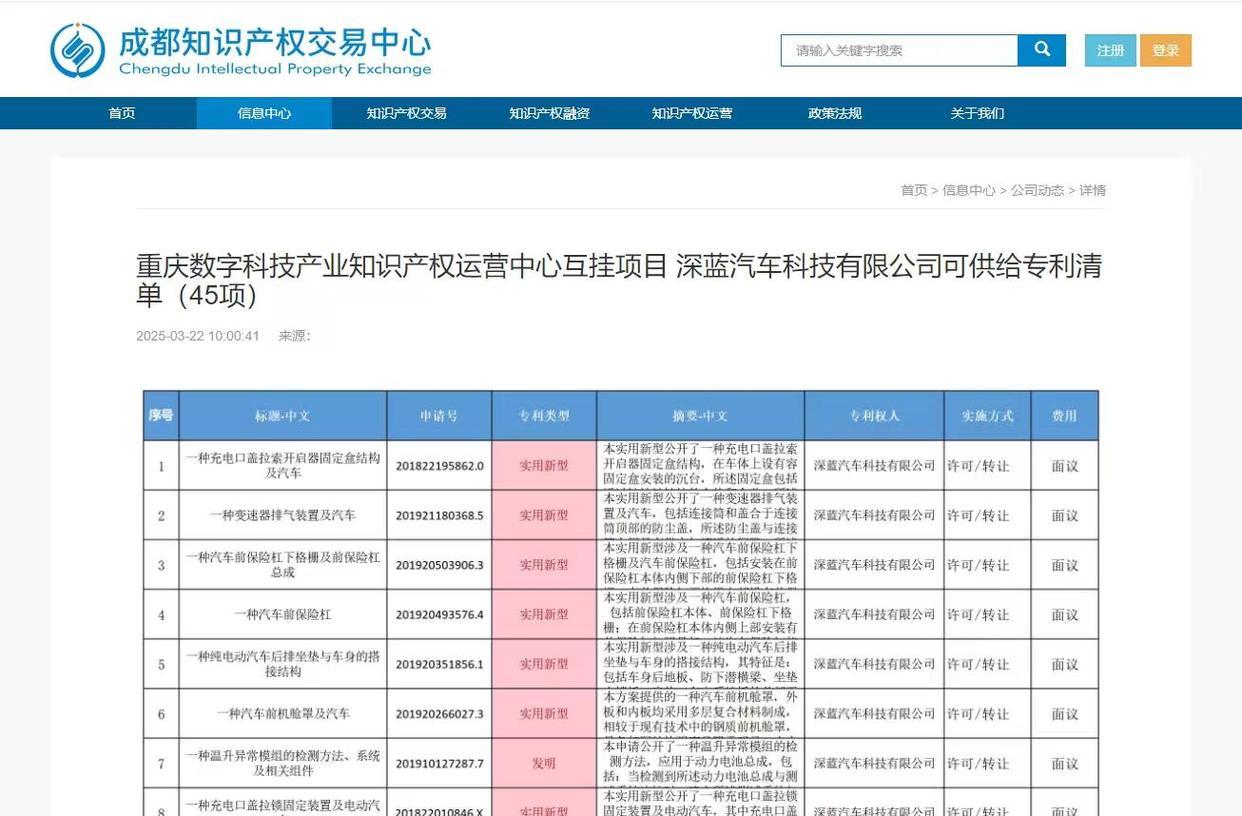The width and height of the screenshot is (1242, 816).
Task: Click the Chengdu IP Exchange logo icon
Action: coord(77,47)
